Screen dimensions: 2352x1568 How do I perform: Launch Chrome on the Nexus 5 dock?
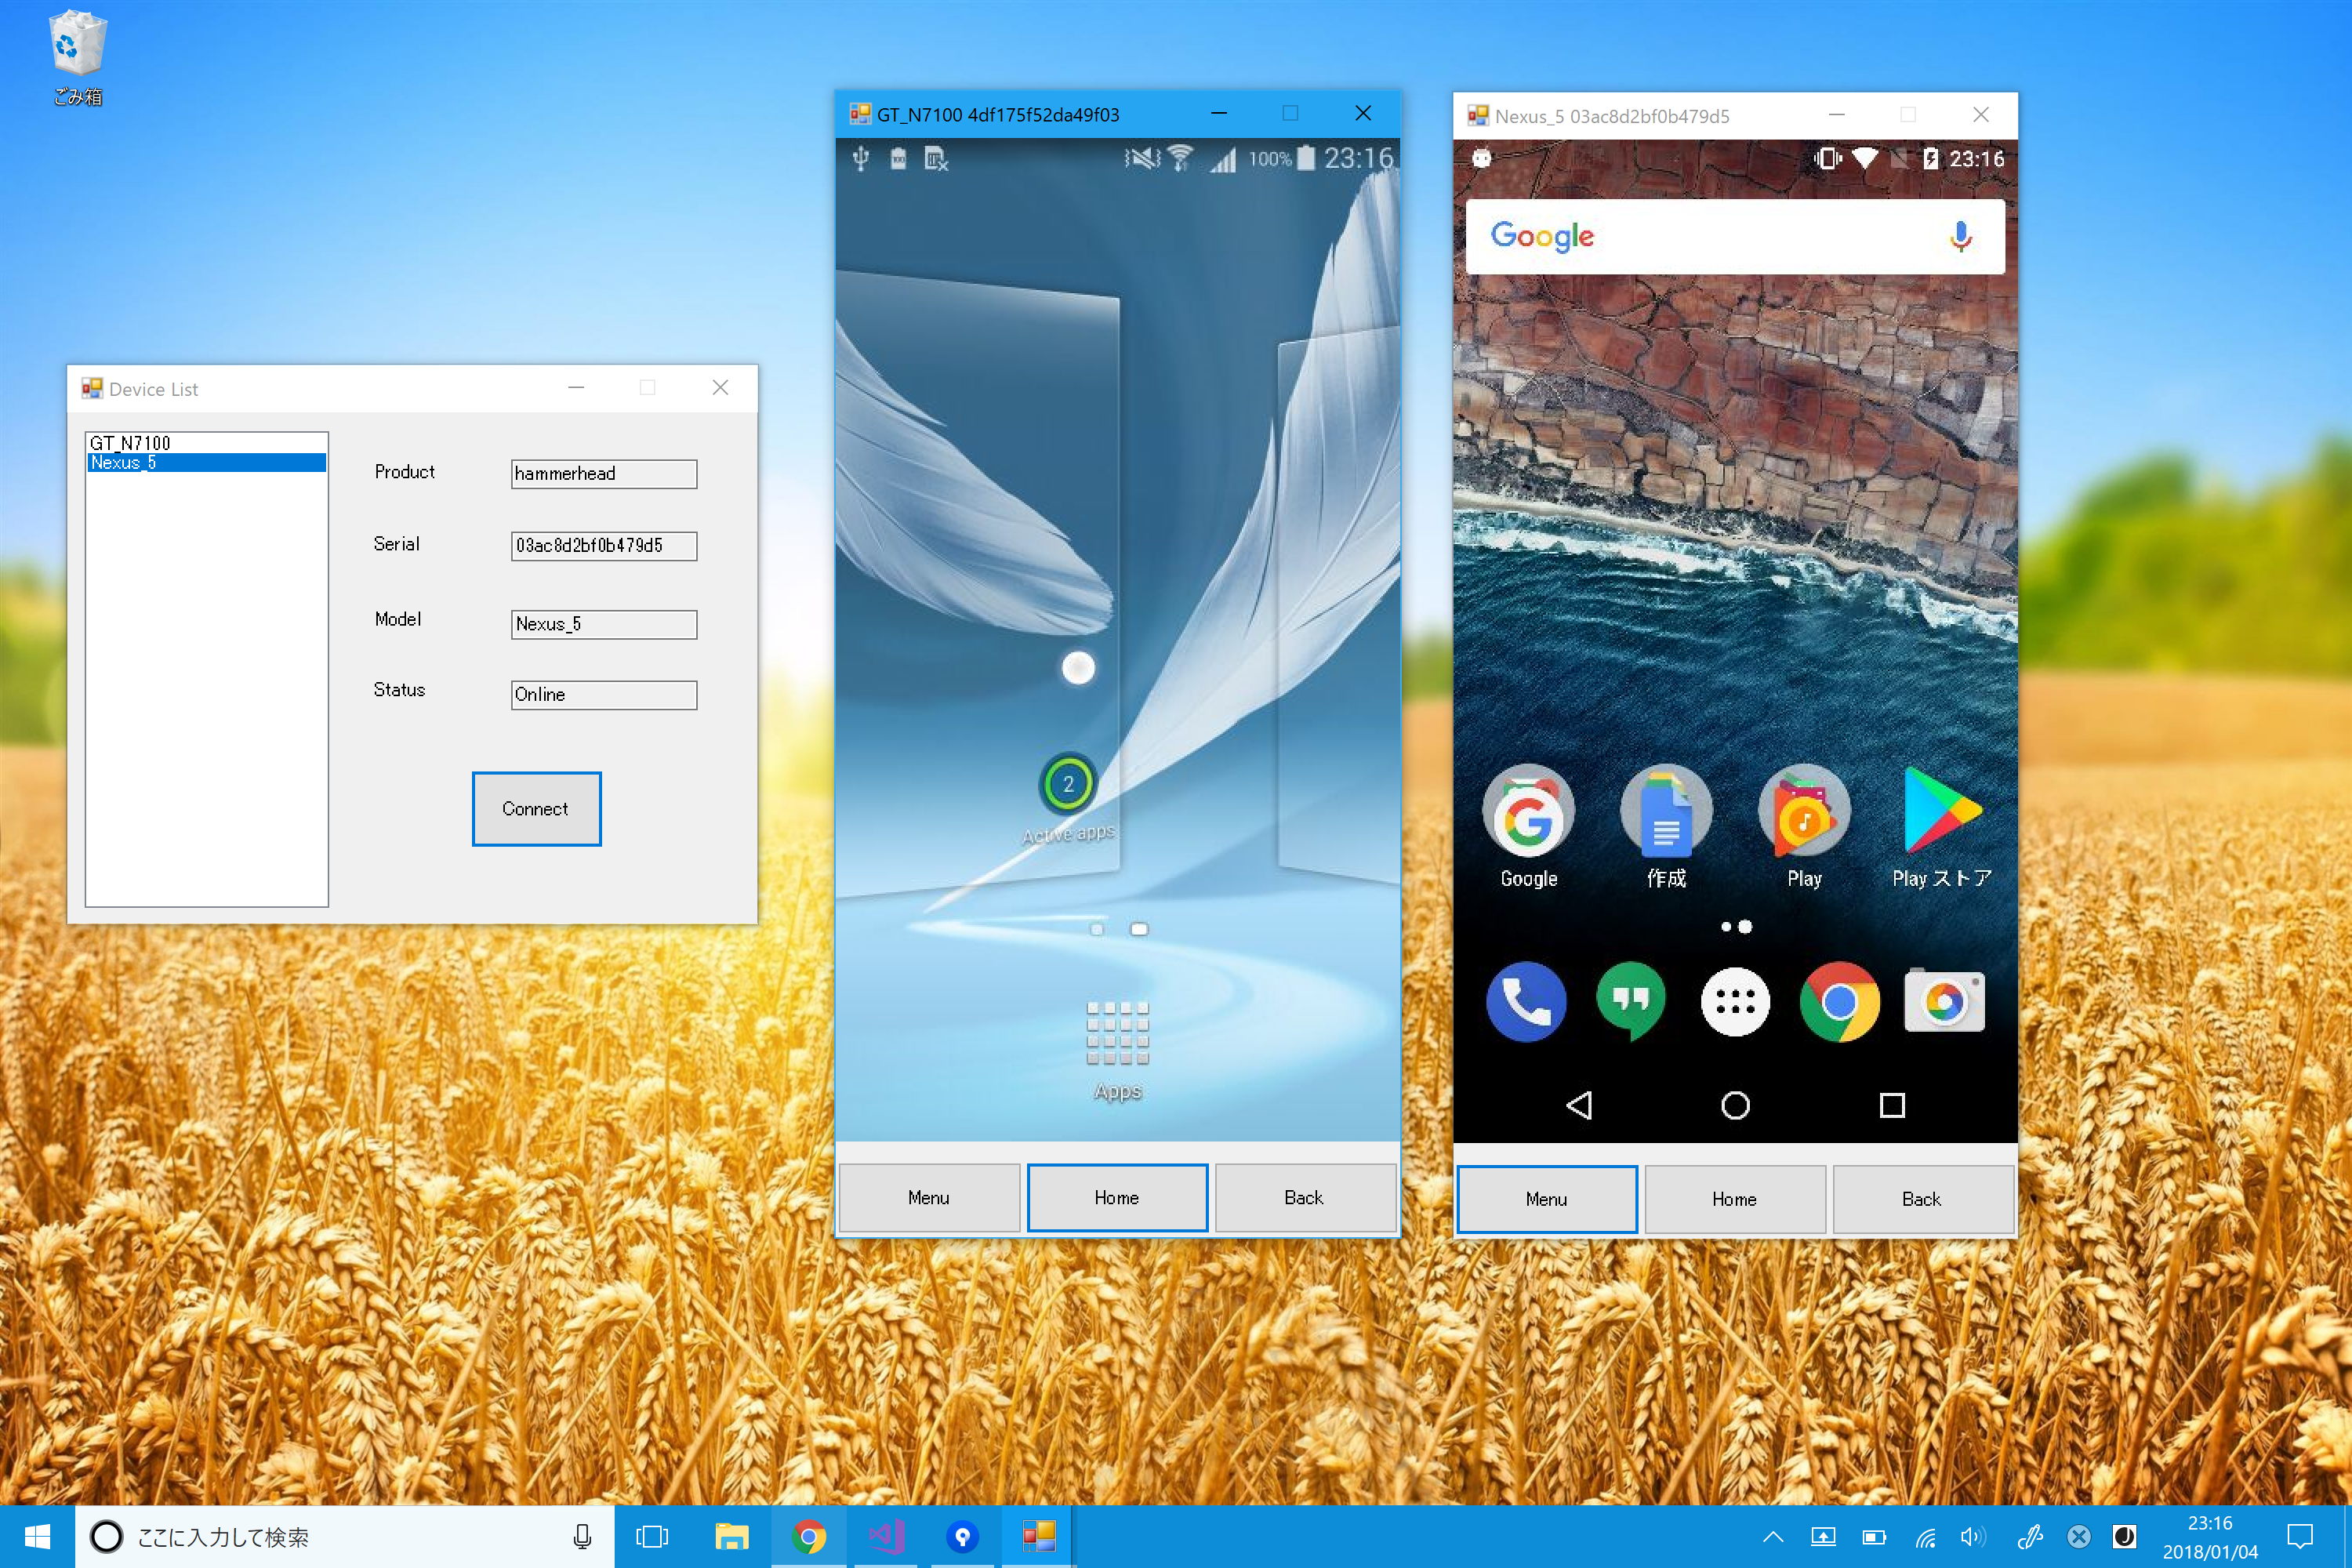[1839, 1001]
